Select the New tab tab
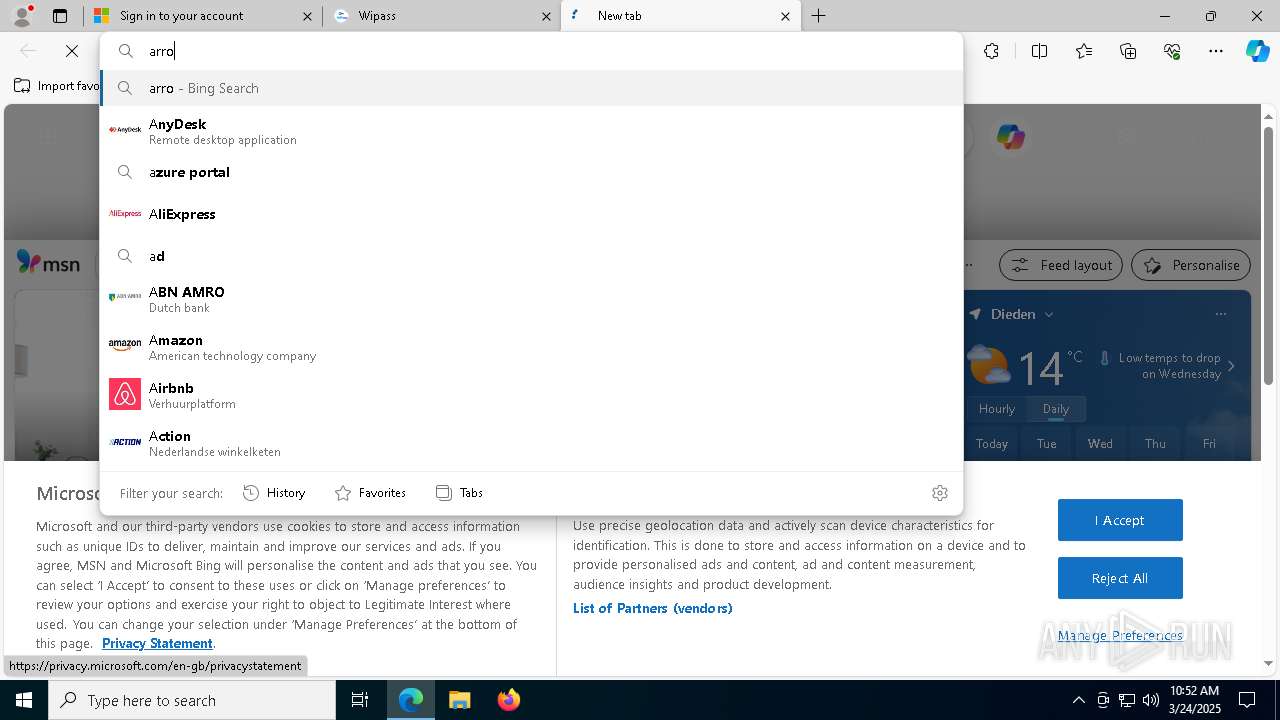The height and width of the screenshot is (720, 1280). pos(681,16)
